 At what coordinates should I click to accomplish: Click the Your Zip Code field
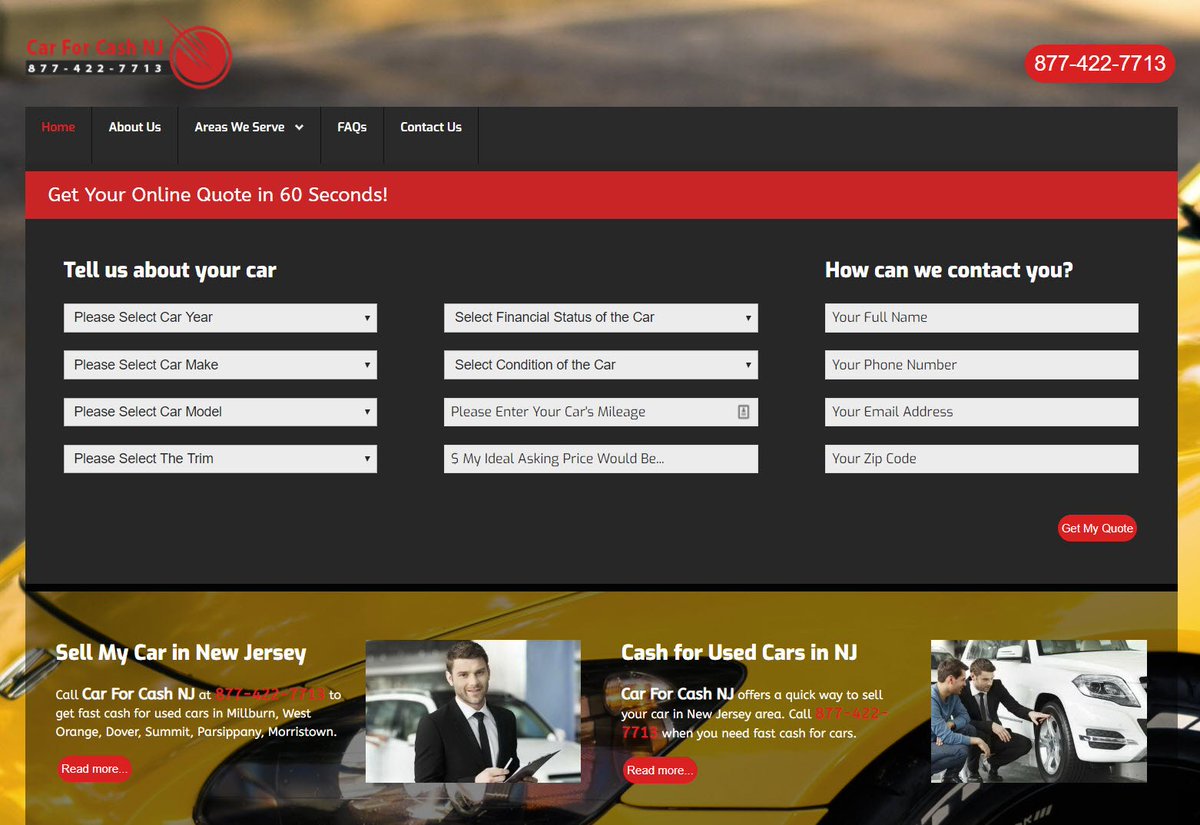click(981, 459)
